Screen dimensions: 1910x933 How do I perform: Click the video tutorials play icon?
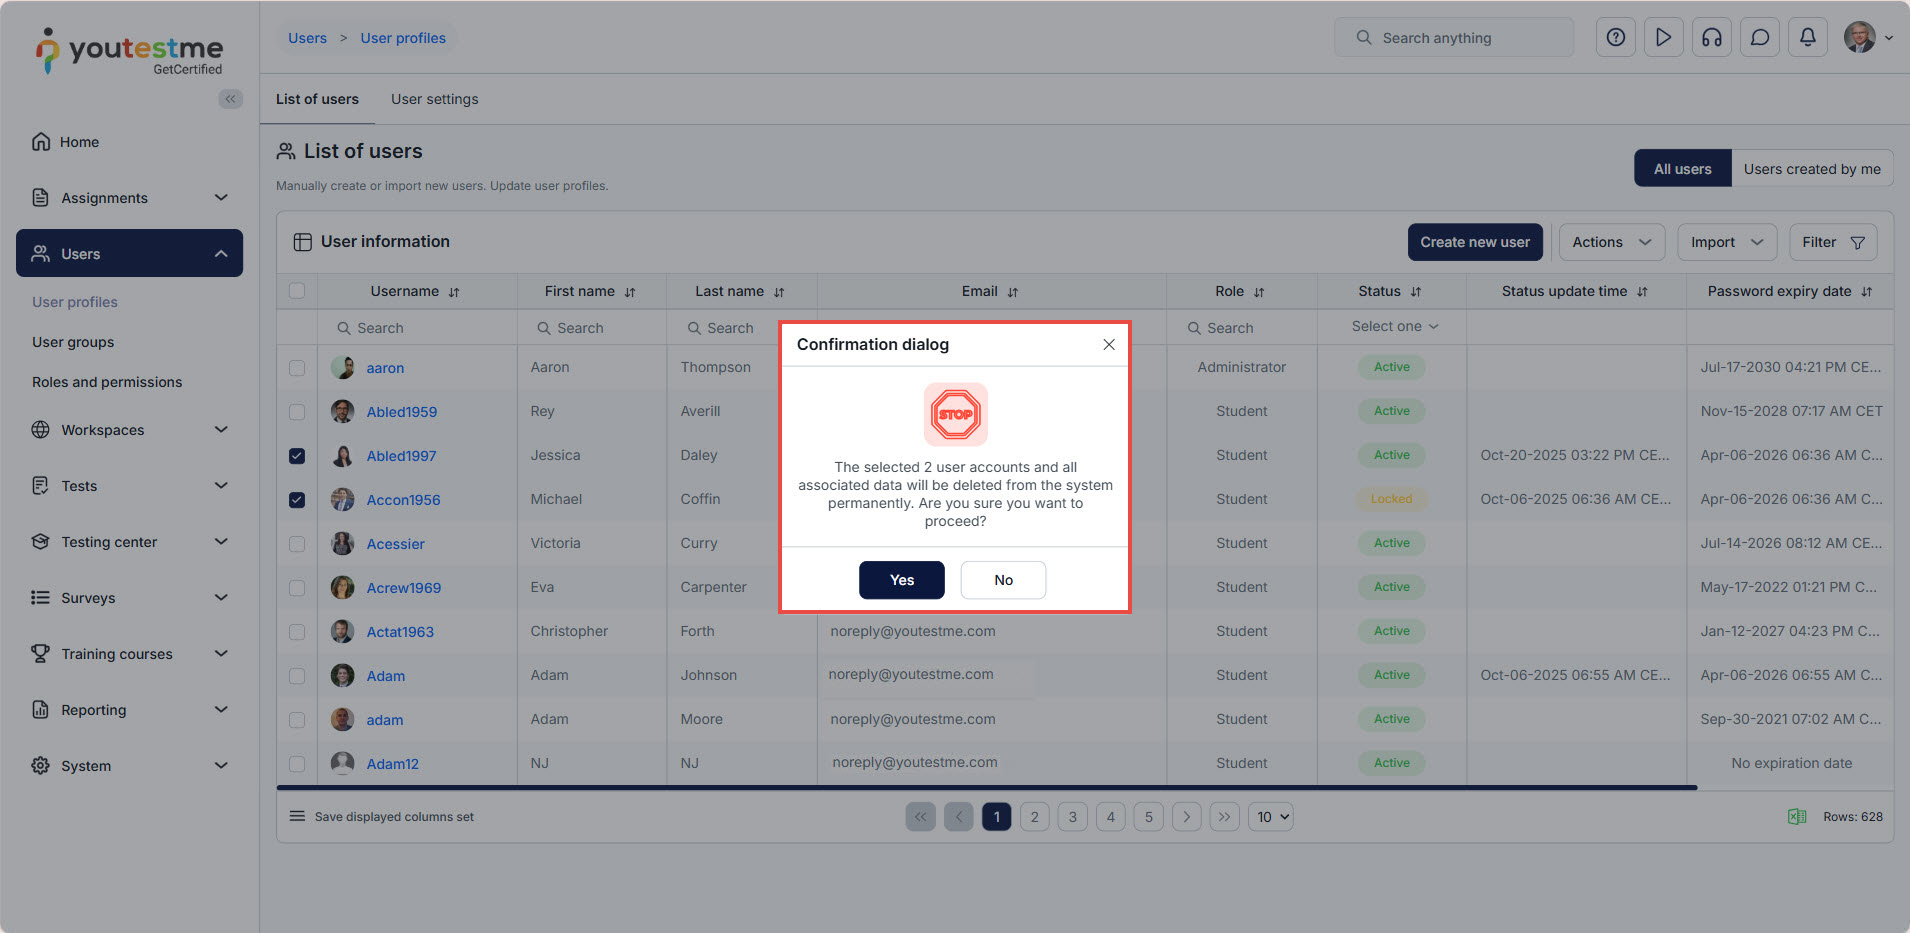click(x=1663, y=37)
